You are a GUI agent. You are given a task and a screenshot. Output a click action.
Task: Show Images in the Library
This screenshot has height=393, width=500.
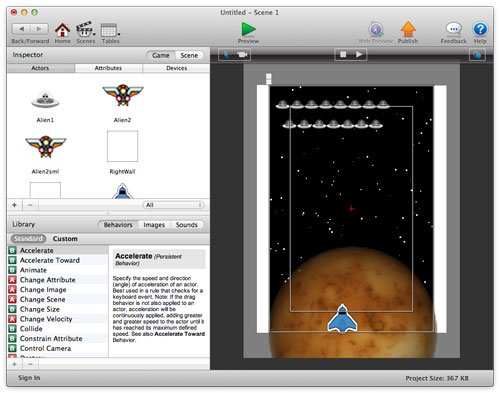tap(154, 225)
